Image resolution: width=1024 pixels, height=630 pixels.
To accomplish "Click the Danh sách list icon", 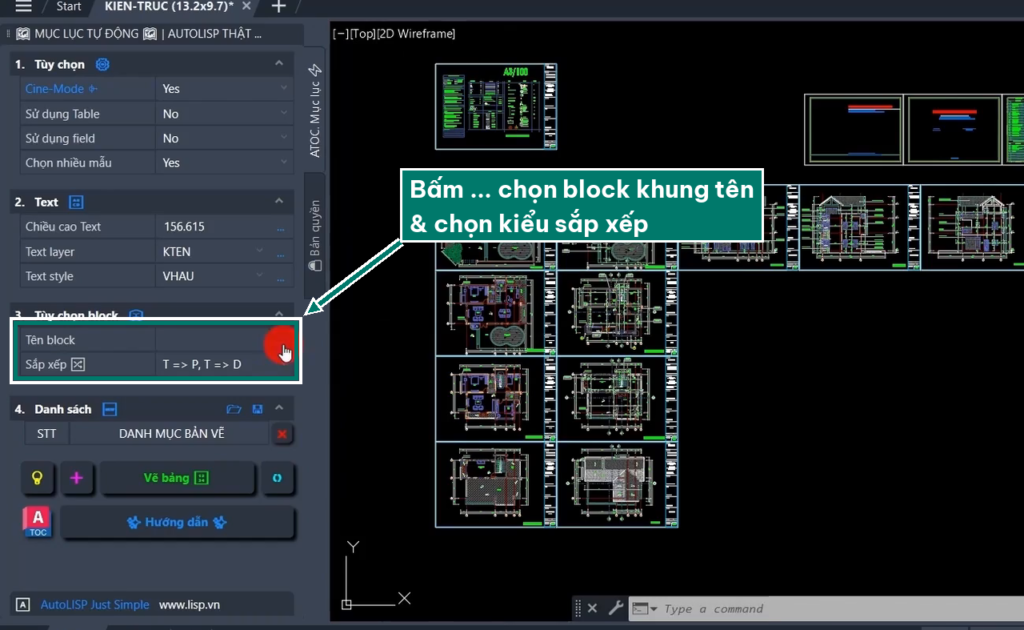I will (110, 409).
